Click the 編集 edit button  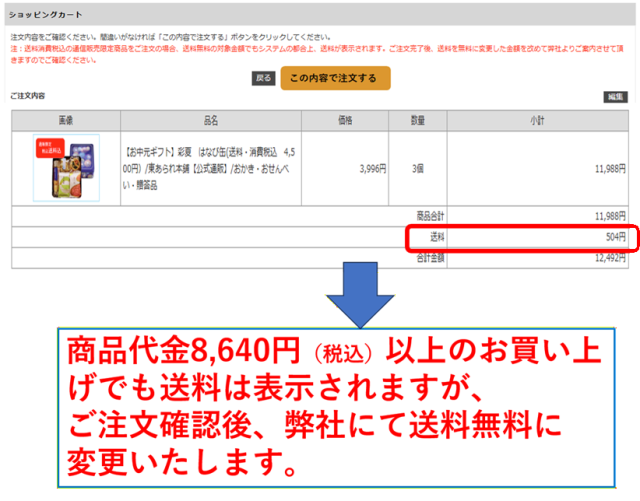click(616, 97)
